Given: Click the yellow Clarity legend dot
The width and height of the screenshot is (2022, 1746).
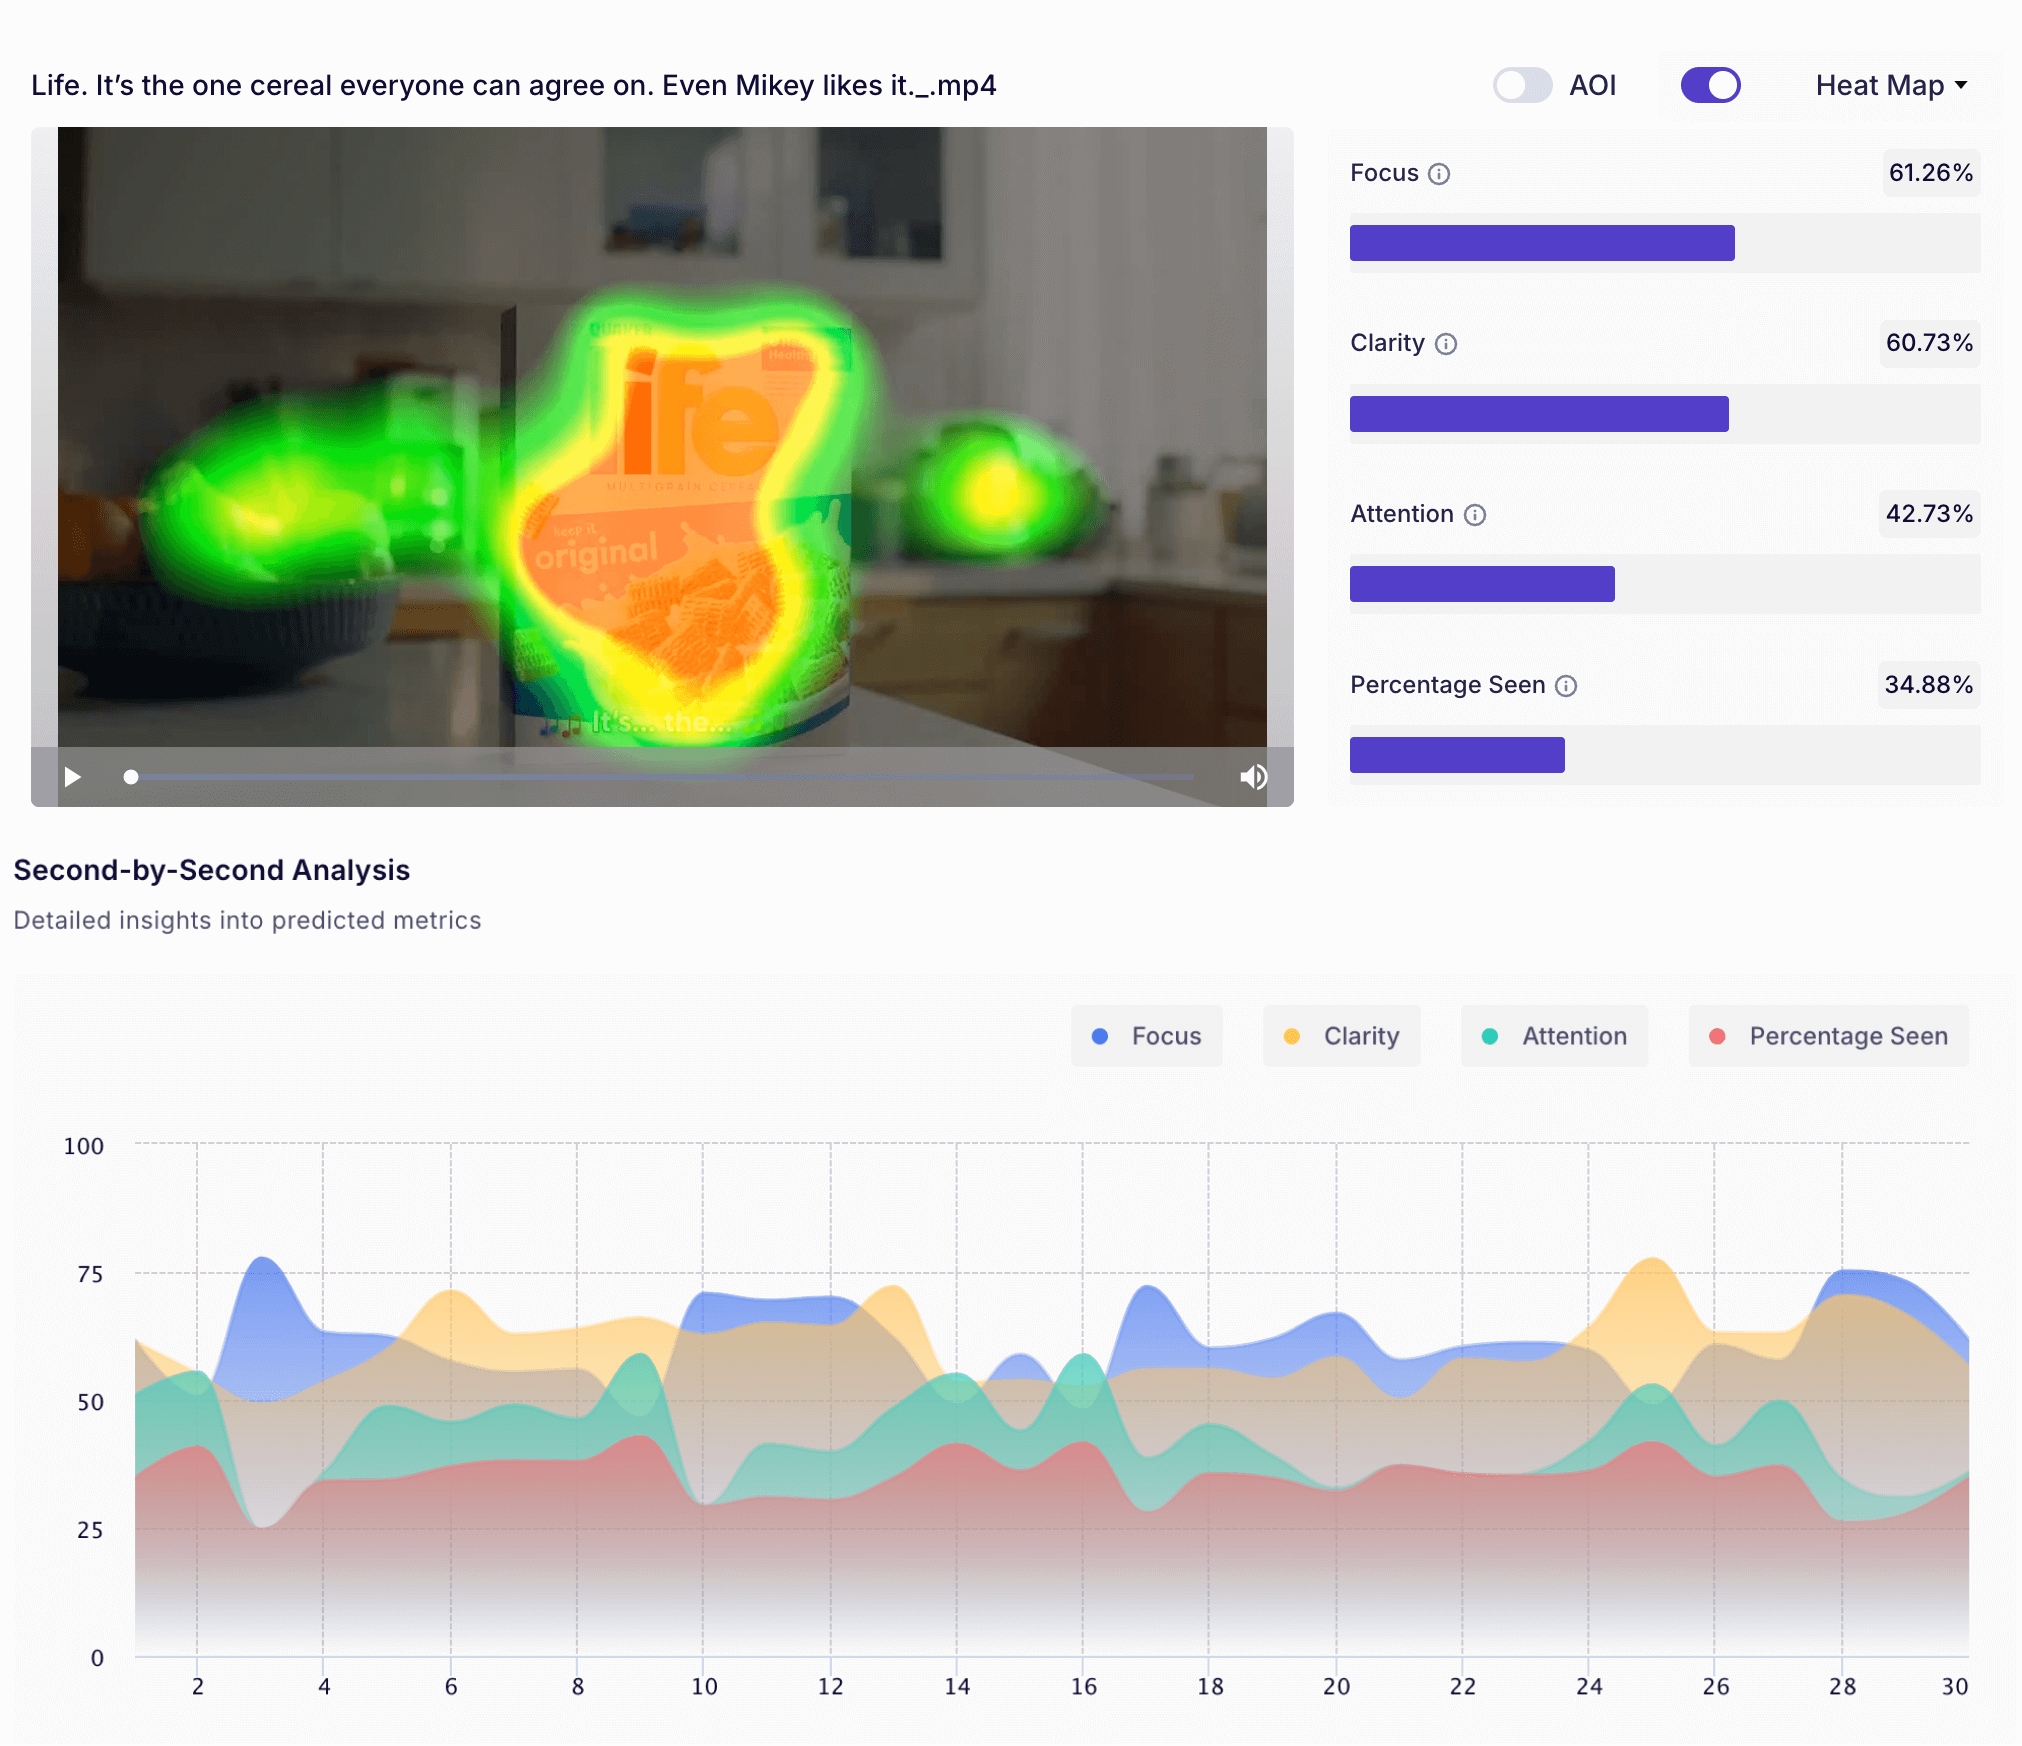Looking at the screenshot, I should (1292, 1036).
